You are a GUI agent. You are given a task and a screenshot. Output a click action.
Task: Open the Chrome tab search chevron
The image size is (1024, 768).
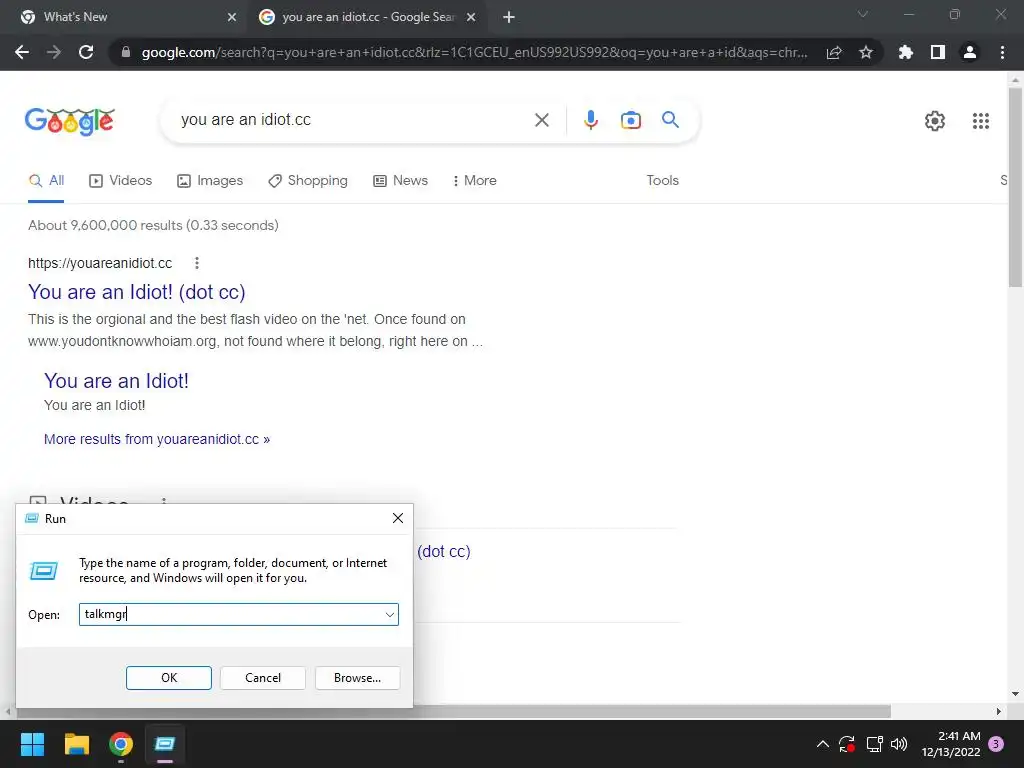863,14
